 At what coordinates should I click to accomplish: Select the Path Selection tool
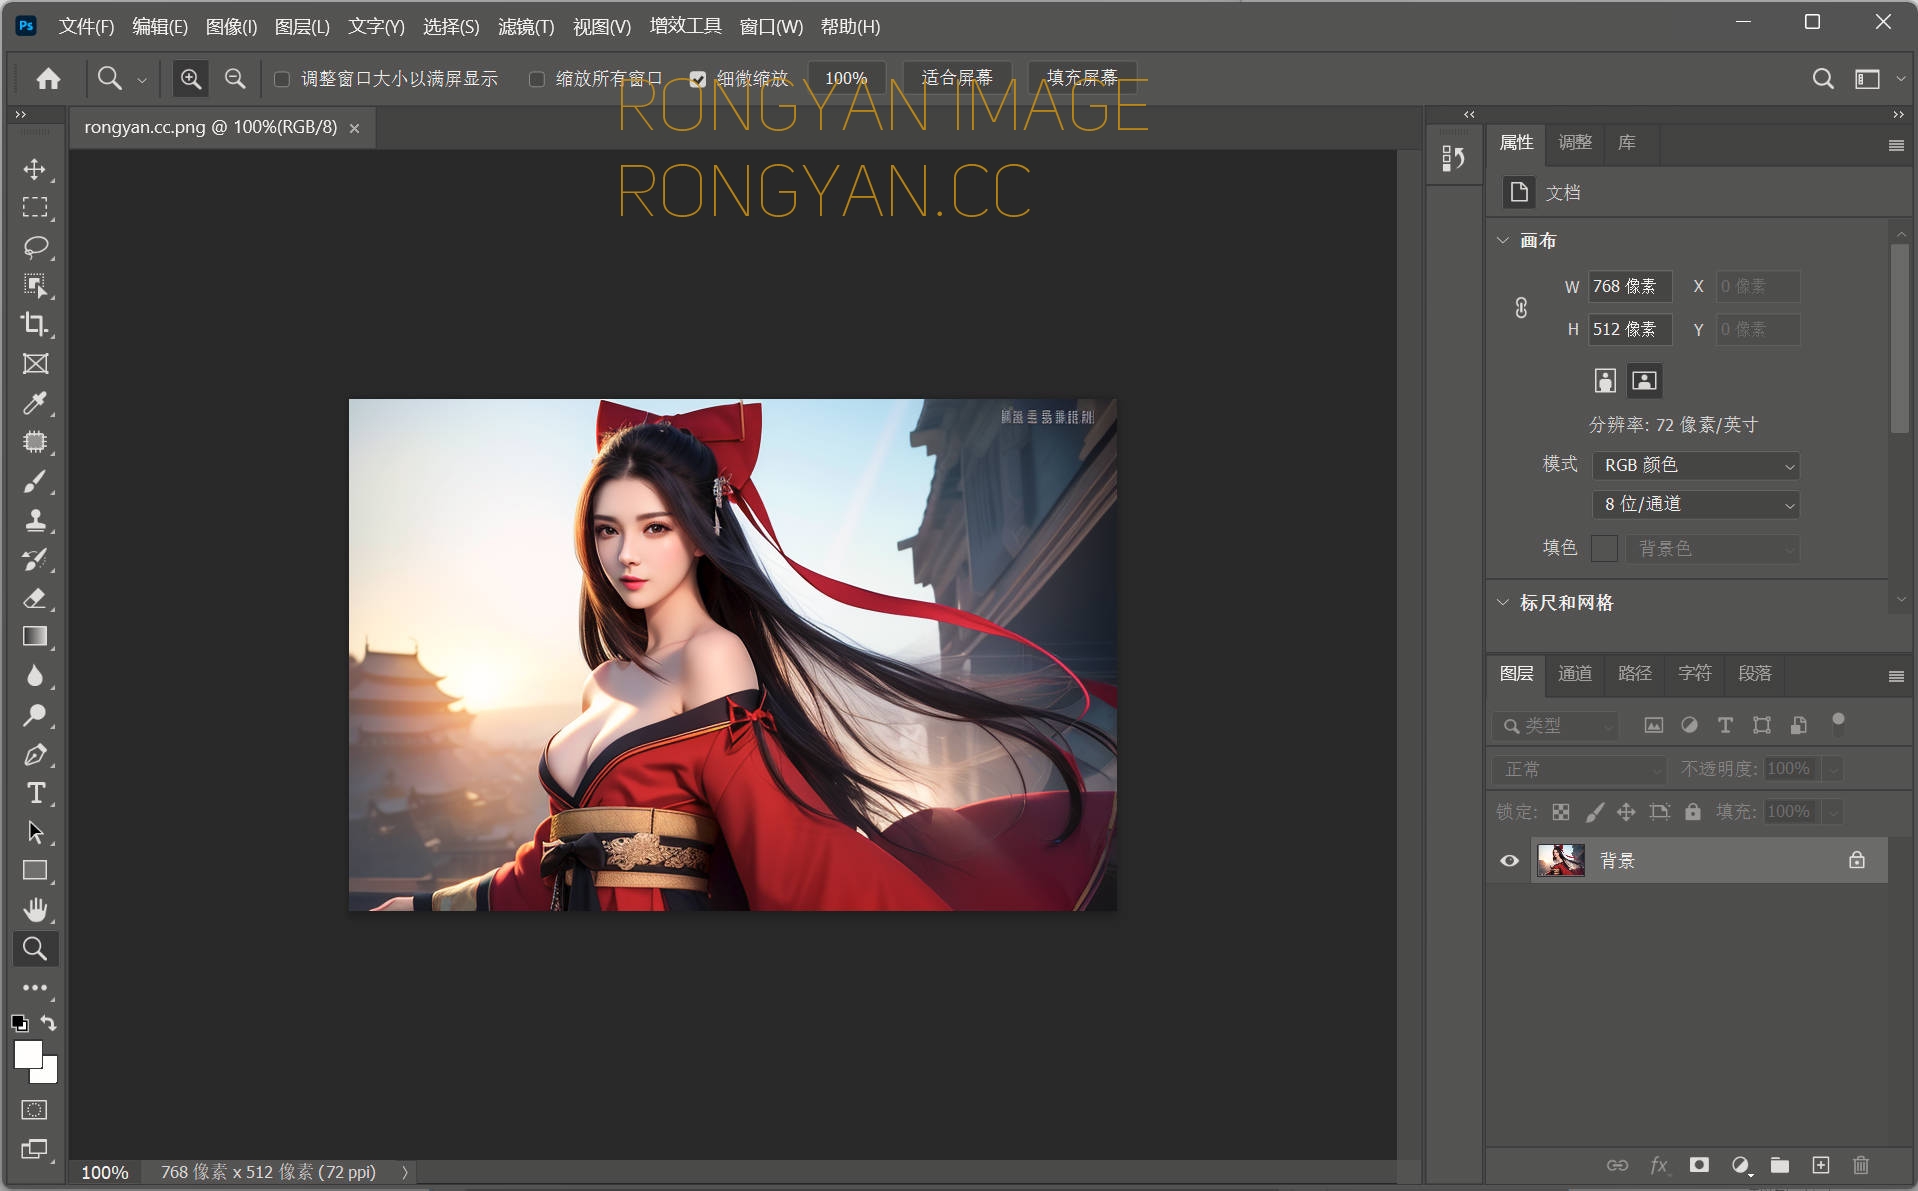(x=35, y=832)
